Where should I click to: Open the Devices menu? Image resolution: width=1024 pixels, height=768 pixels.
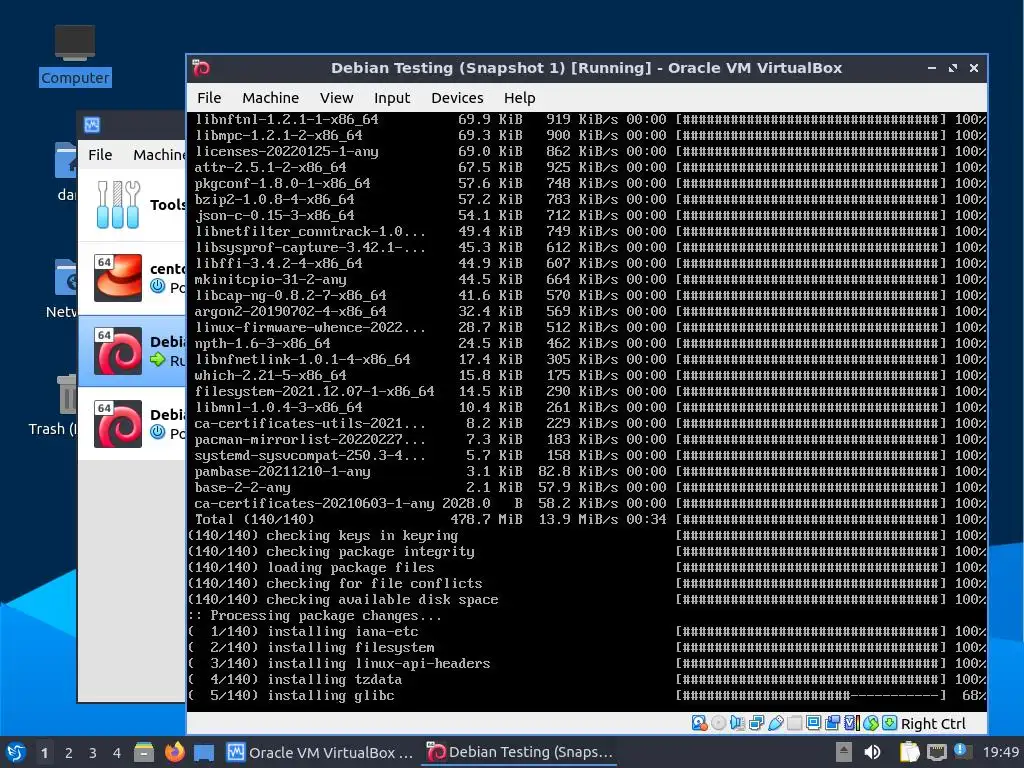457,98
